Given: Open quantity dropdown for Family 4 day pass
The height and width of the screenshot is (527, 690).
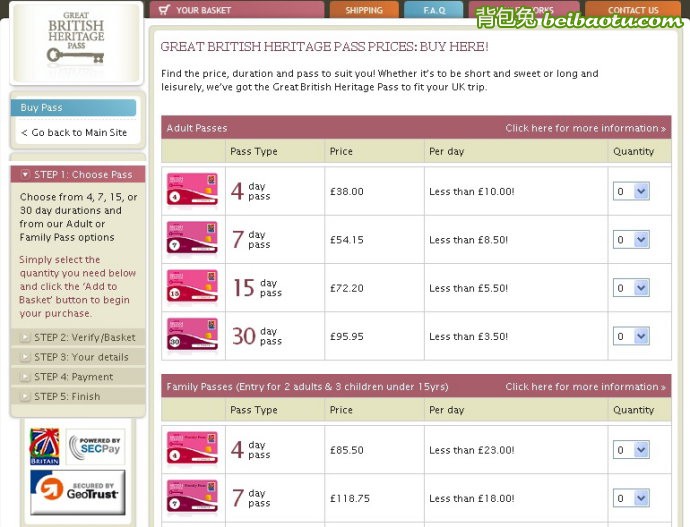Looking at the screenshot, I should pyautogui.click(x=631, y=450).
